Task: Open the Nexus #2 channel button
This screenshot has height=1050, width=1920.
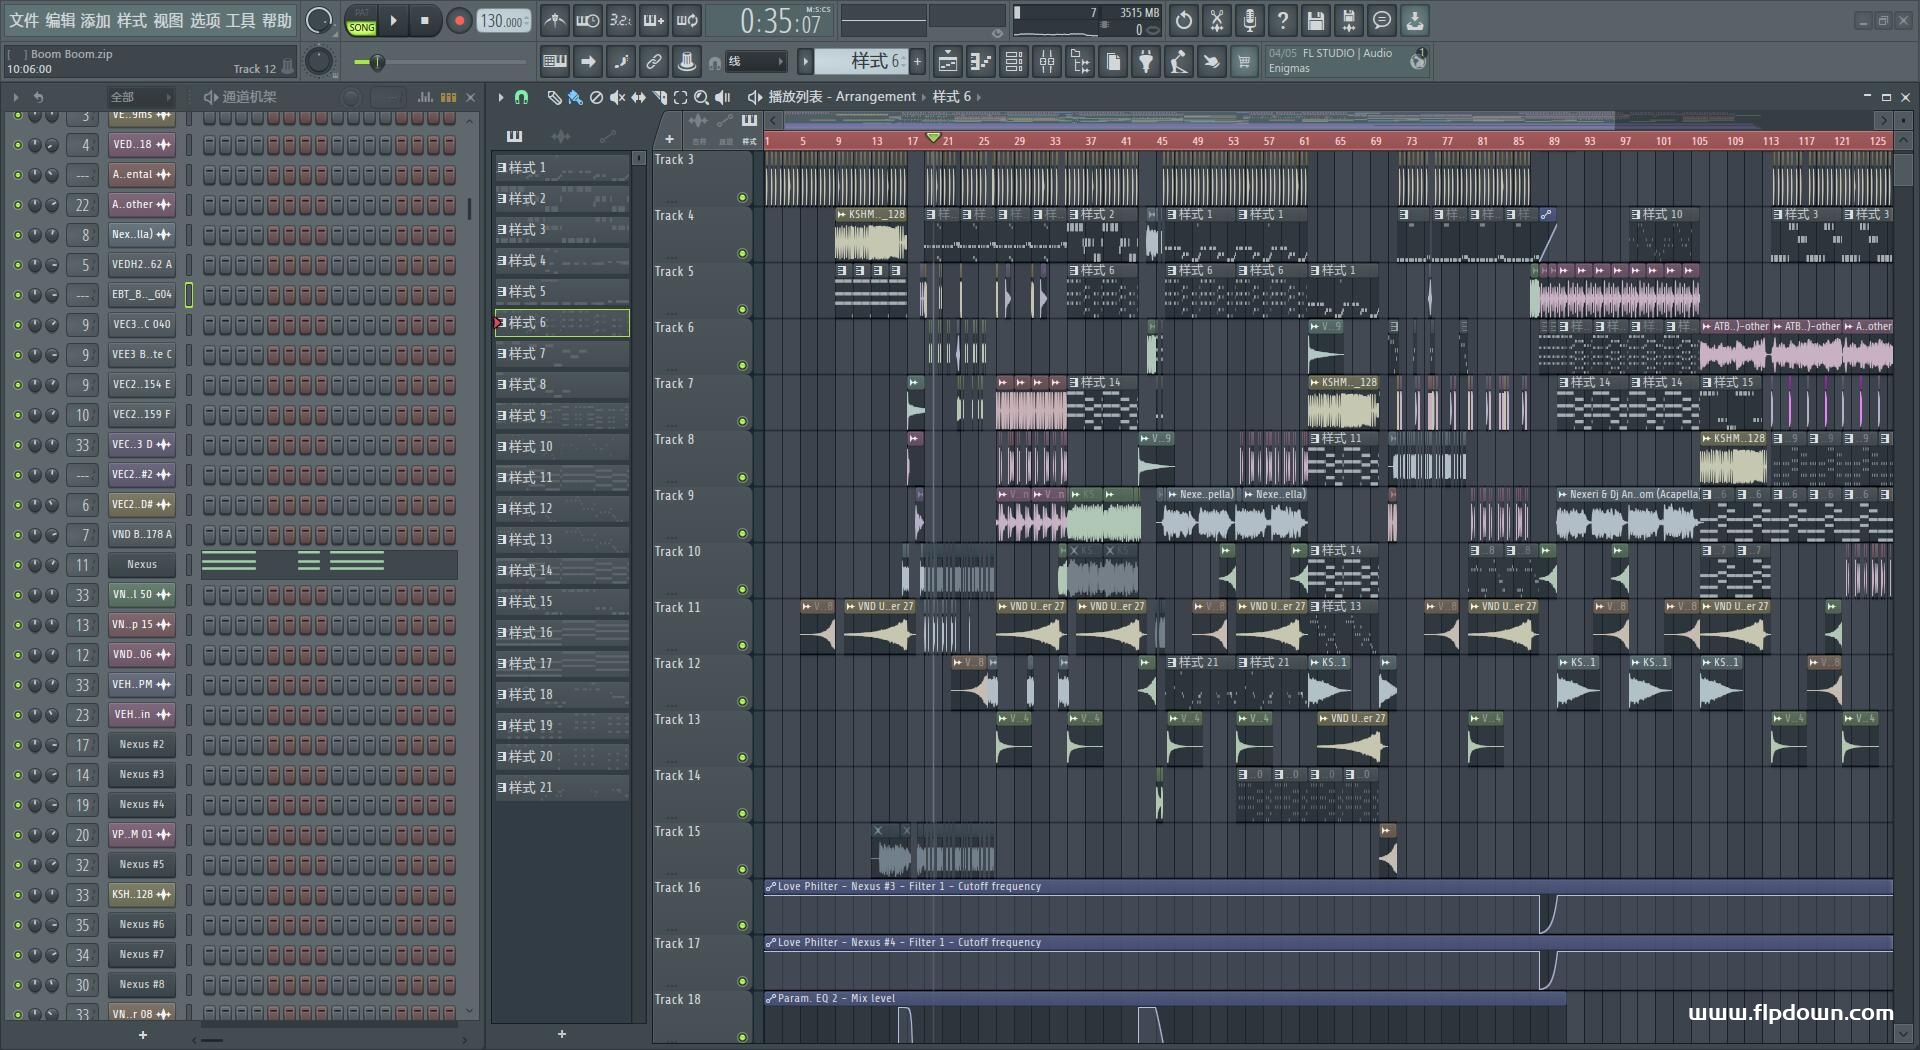Action: 142,744
